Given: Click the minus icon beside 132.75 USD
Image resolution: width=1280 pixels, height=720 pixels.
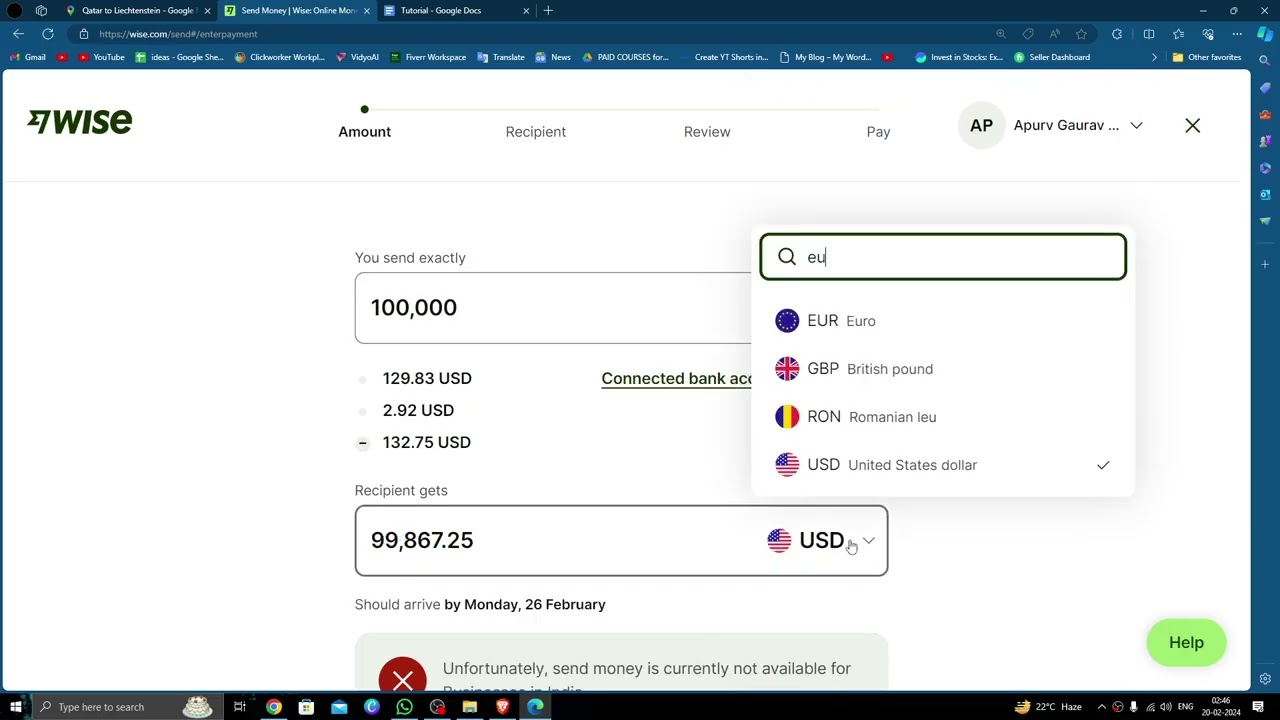Looking at the screenshot, I should tap(362, 443).
